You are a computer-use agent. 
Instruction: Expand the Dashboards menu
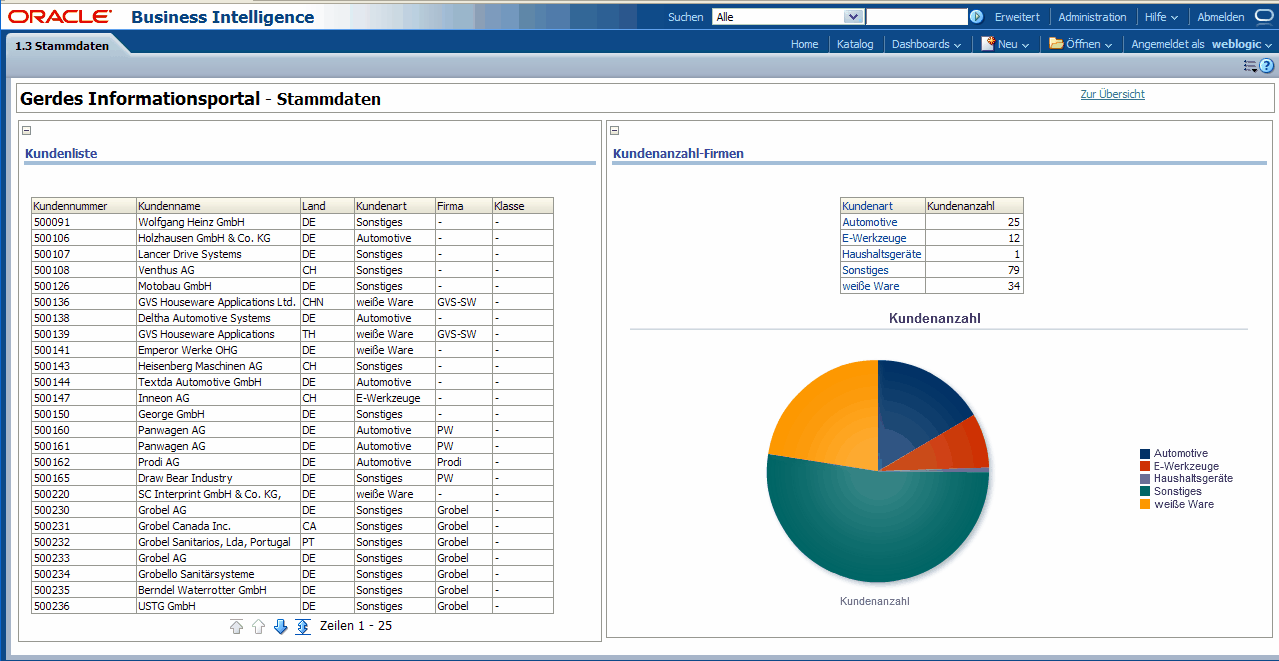coord(926,44)
